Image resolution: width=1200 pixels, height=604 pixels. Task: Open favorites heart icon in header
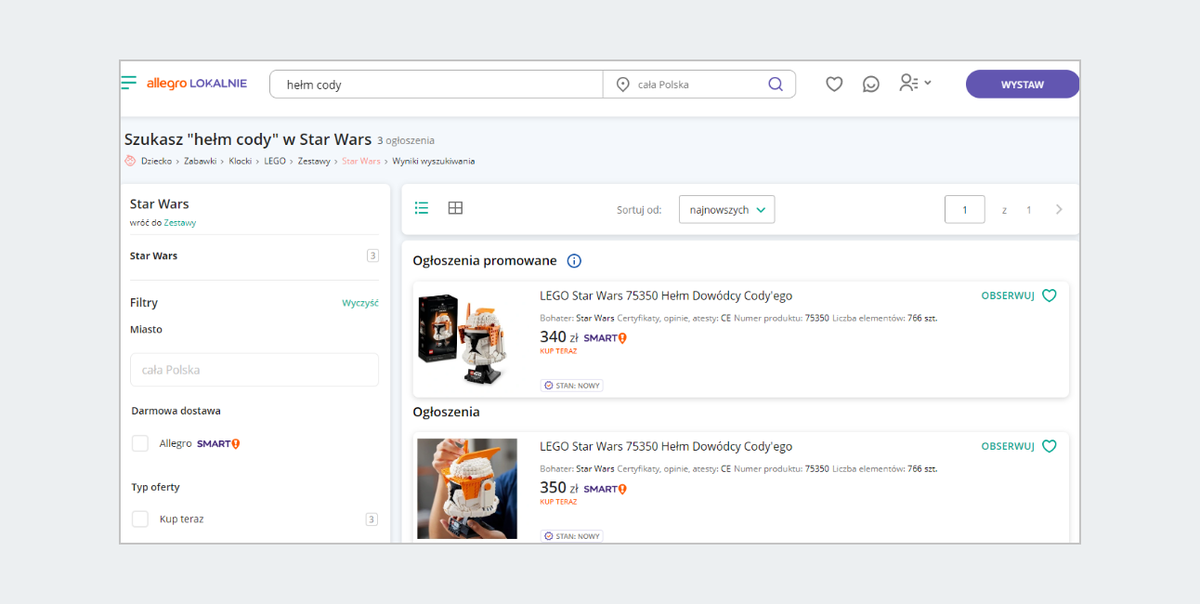click(834, 84)
